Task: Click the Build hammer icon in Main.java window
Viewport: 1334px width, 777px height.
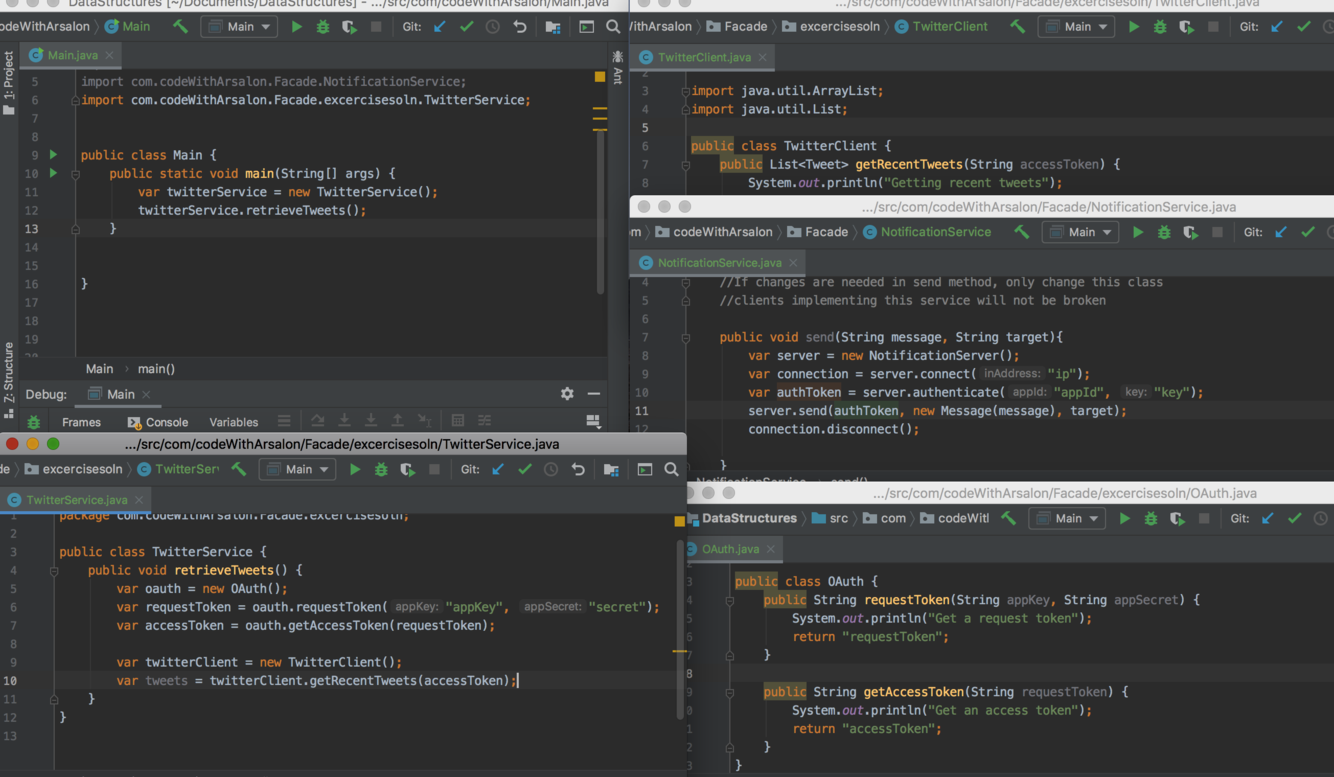Action: [180, 27]
